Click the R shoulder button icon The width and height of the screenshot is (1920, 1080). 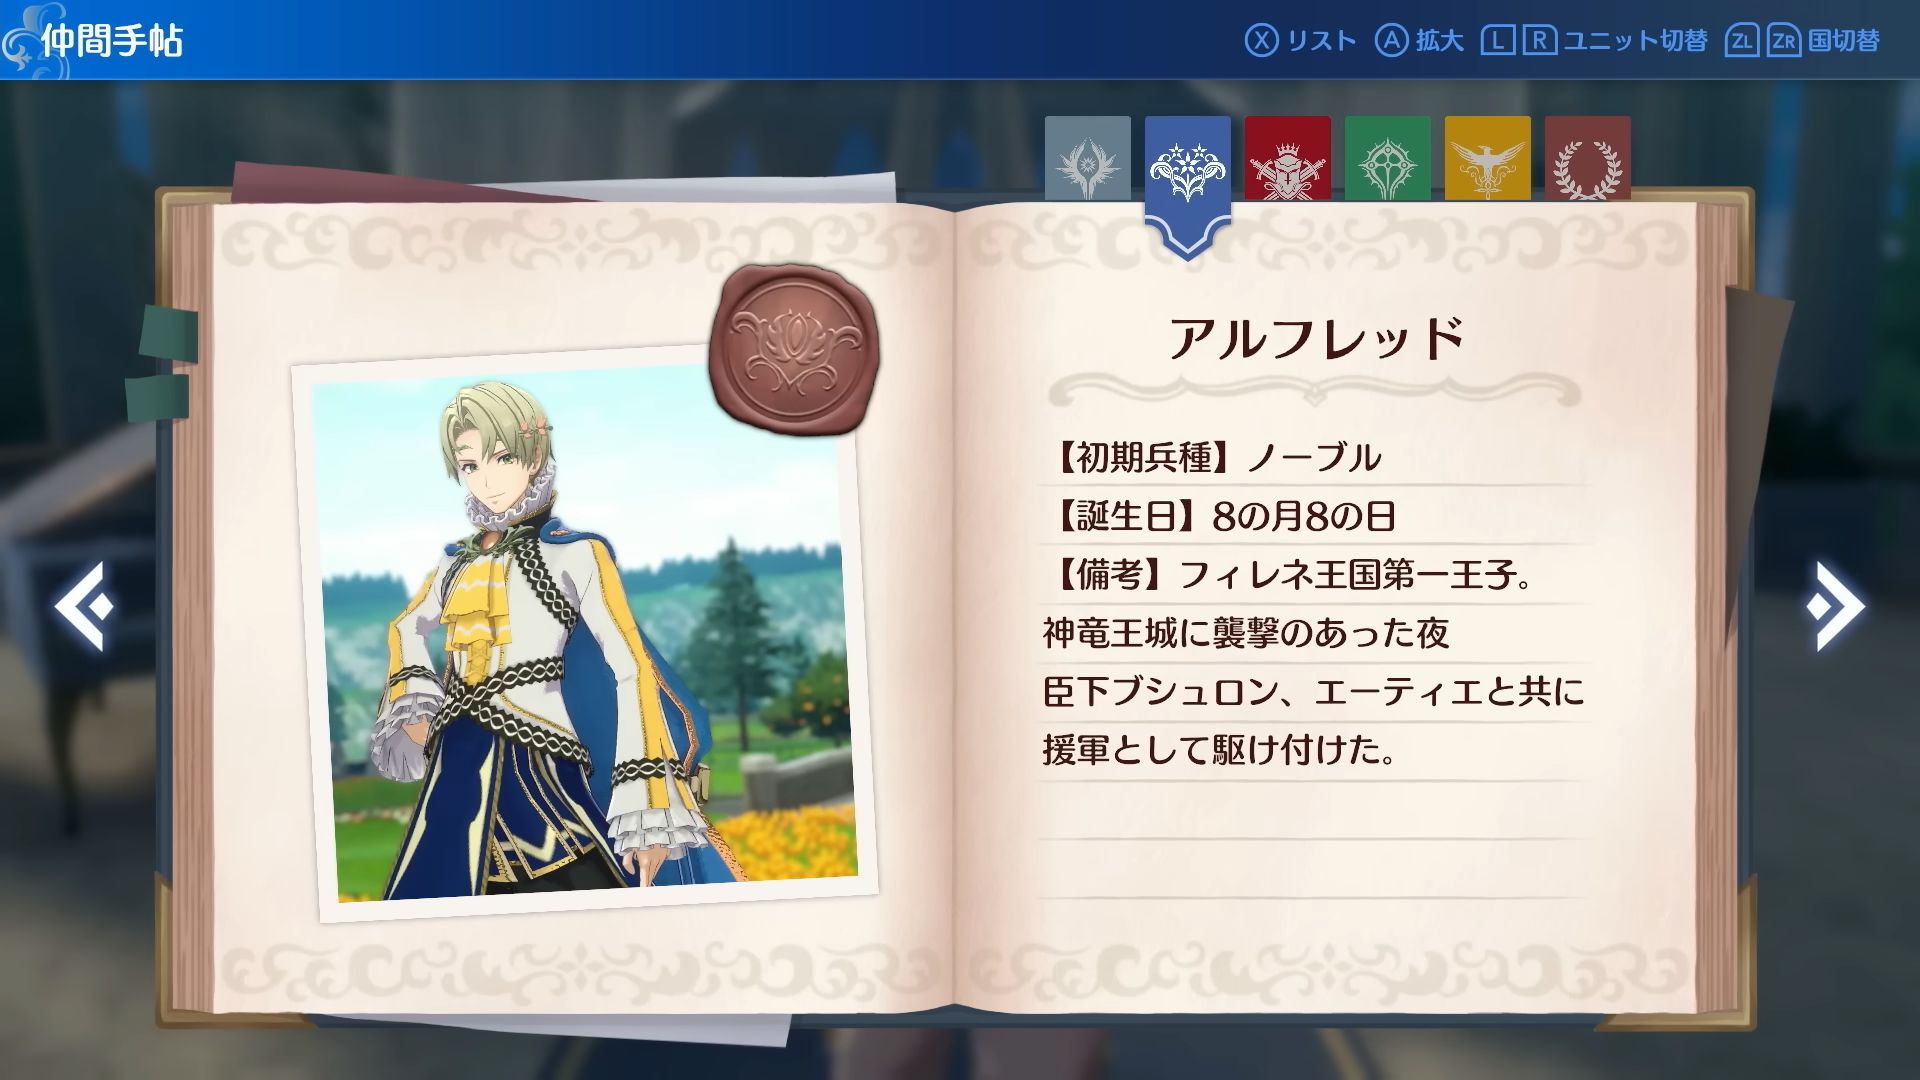[1539, 40]
